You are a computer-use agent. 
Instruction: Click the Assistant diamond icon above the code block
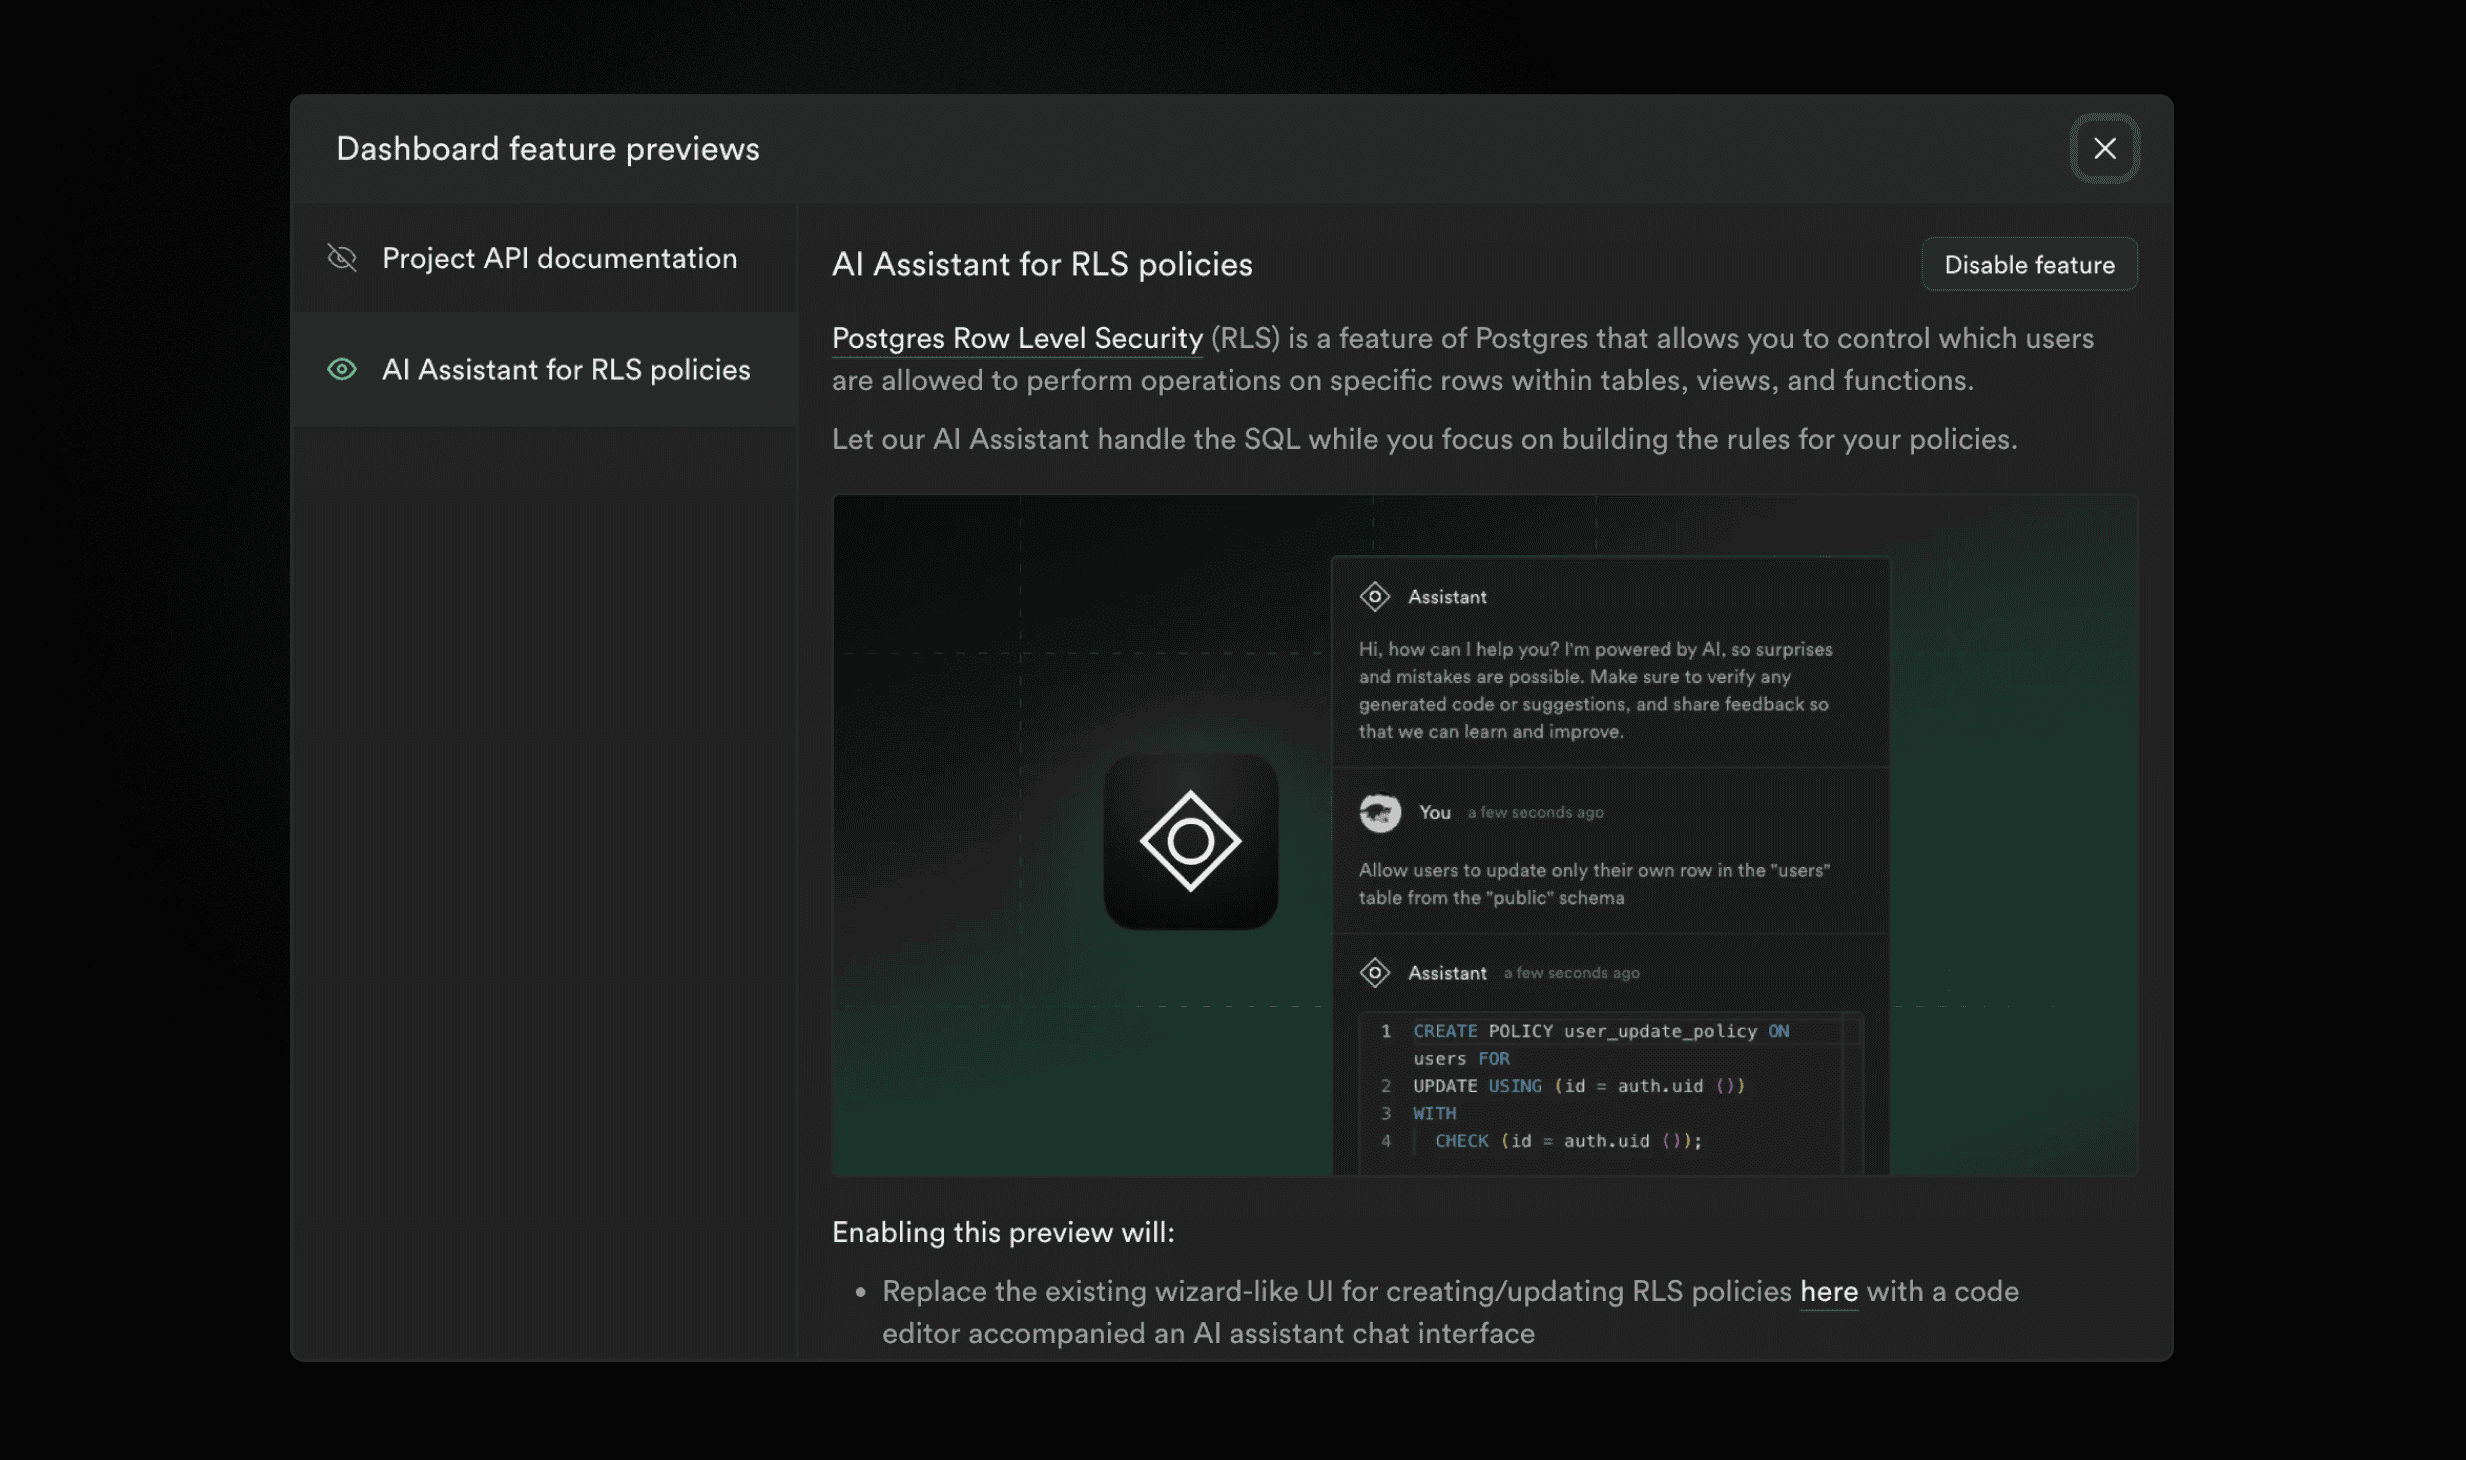pos(1376,971)
